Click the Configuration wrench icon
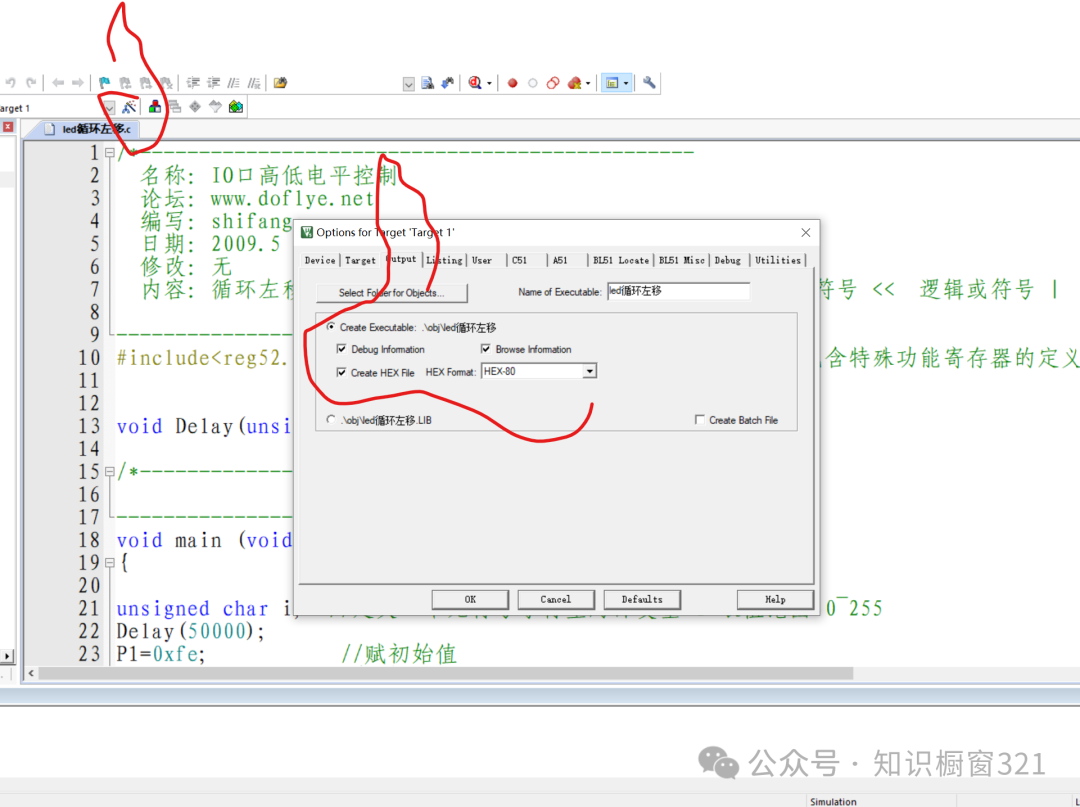 point(651,83)
